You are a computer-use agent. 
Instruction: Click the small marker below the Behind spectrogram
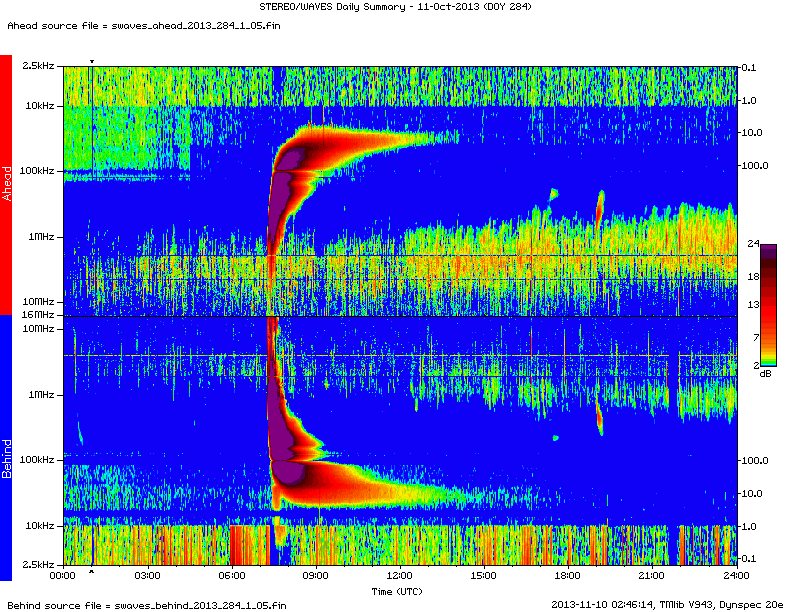pos(92,572)
